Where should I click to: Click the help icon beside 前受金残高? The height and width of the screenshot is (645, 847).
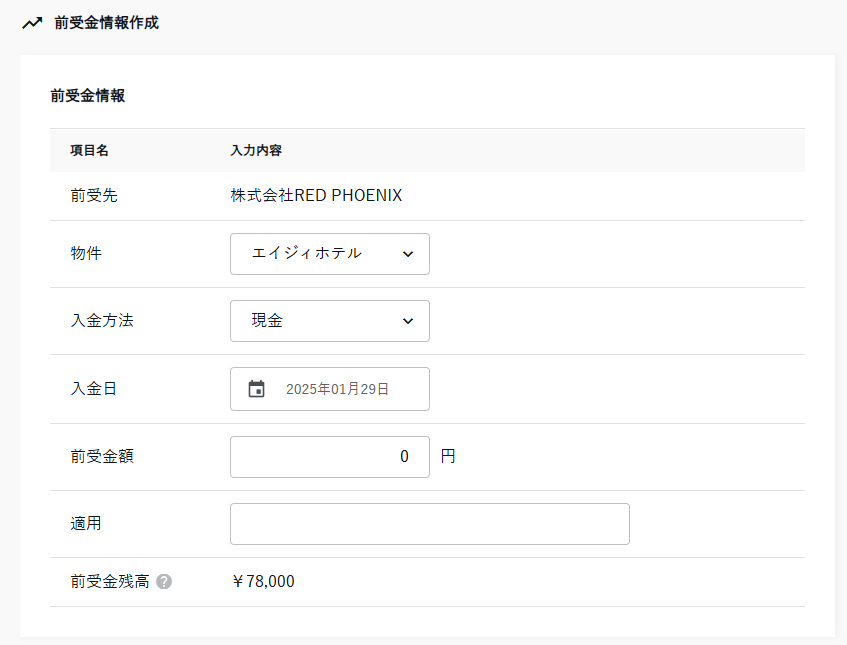point(164,581)
